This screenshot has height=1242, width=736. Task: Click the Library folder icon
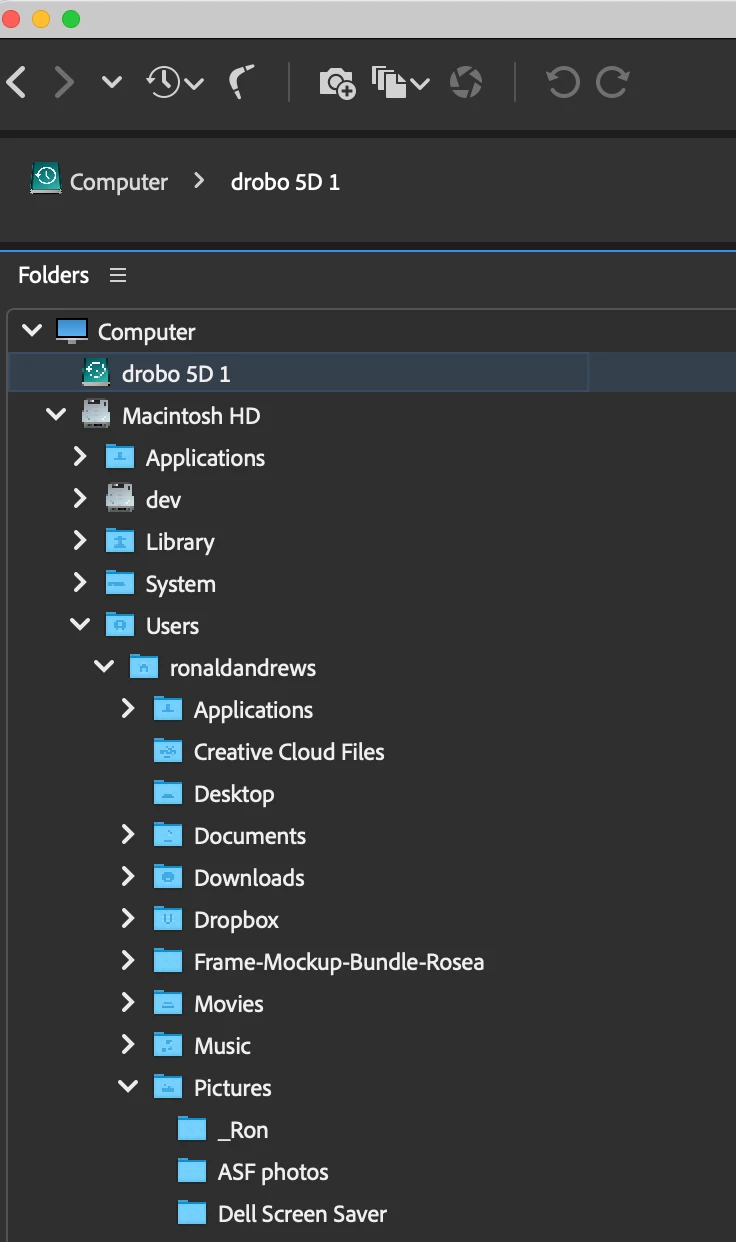pyautogui.click(x=120, y=541)
